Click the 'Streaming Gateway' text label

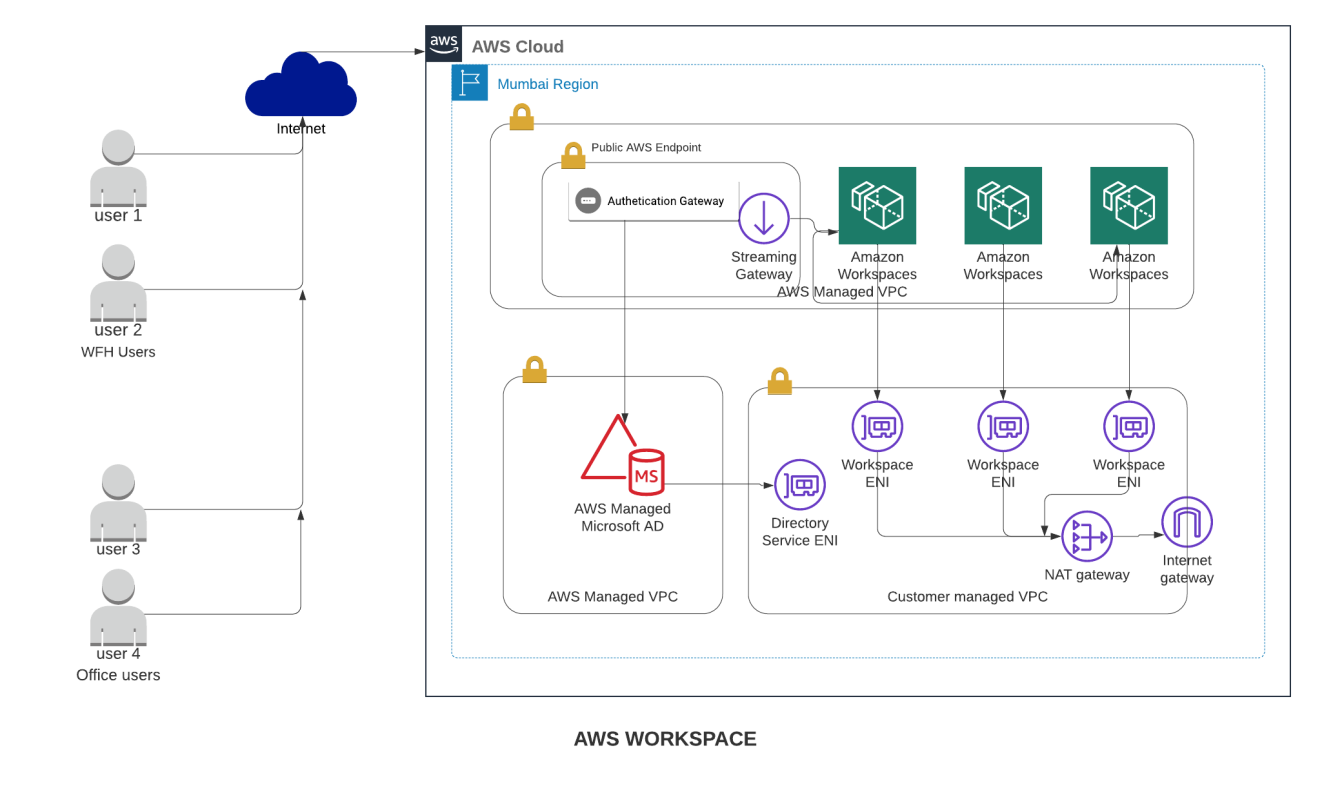tap(764, 266)
